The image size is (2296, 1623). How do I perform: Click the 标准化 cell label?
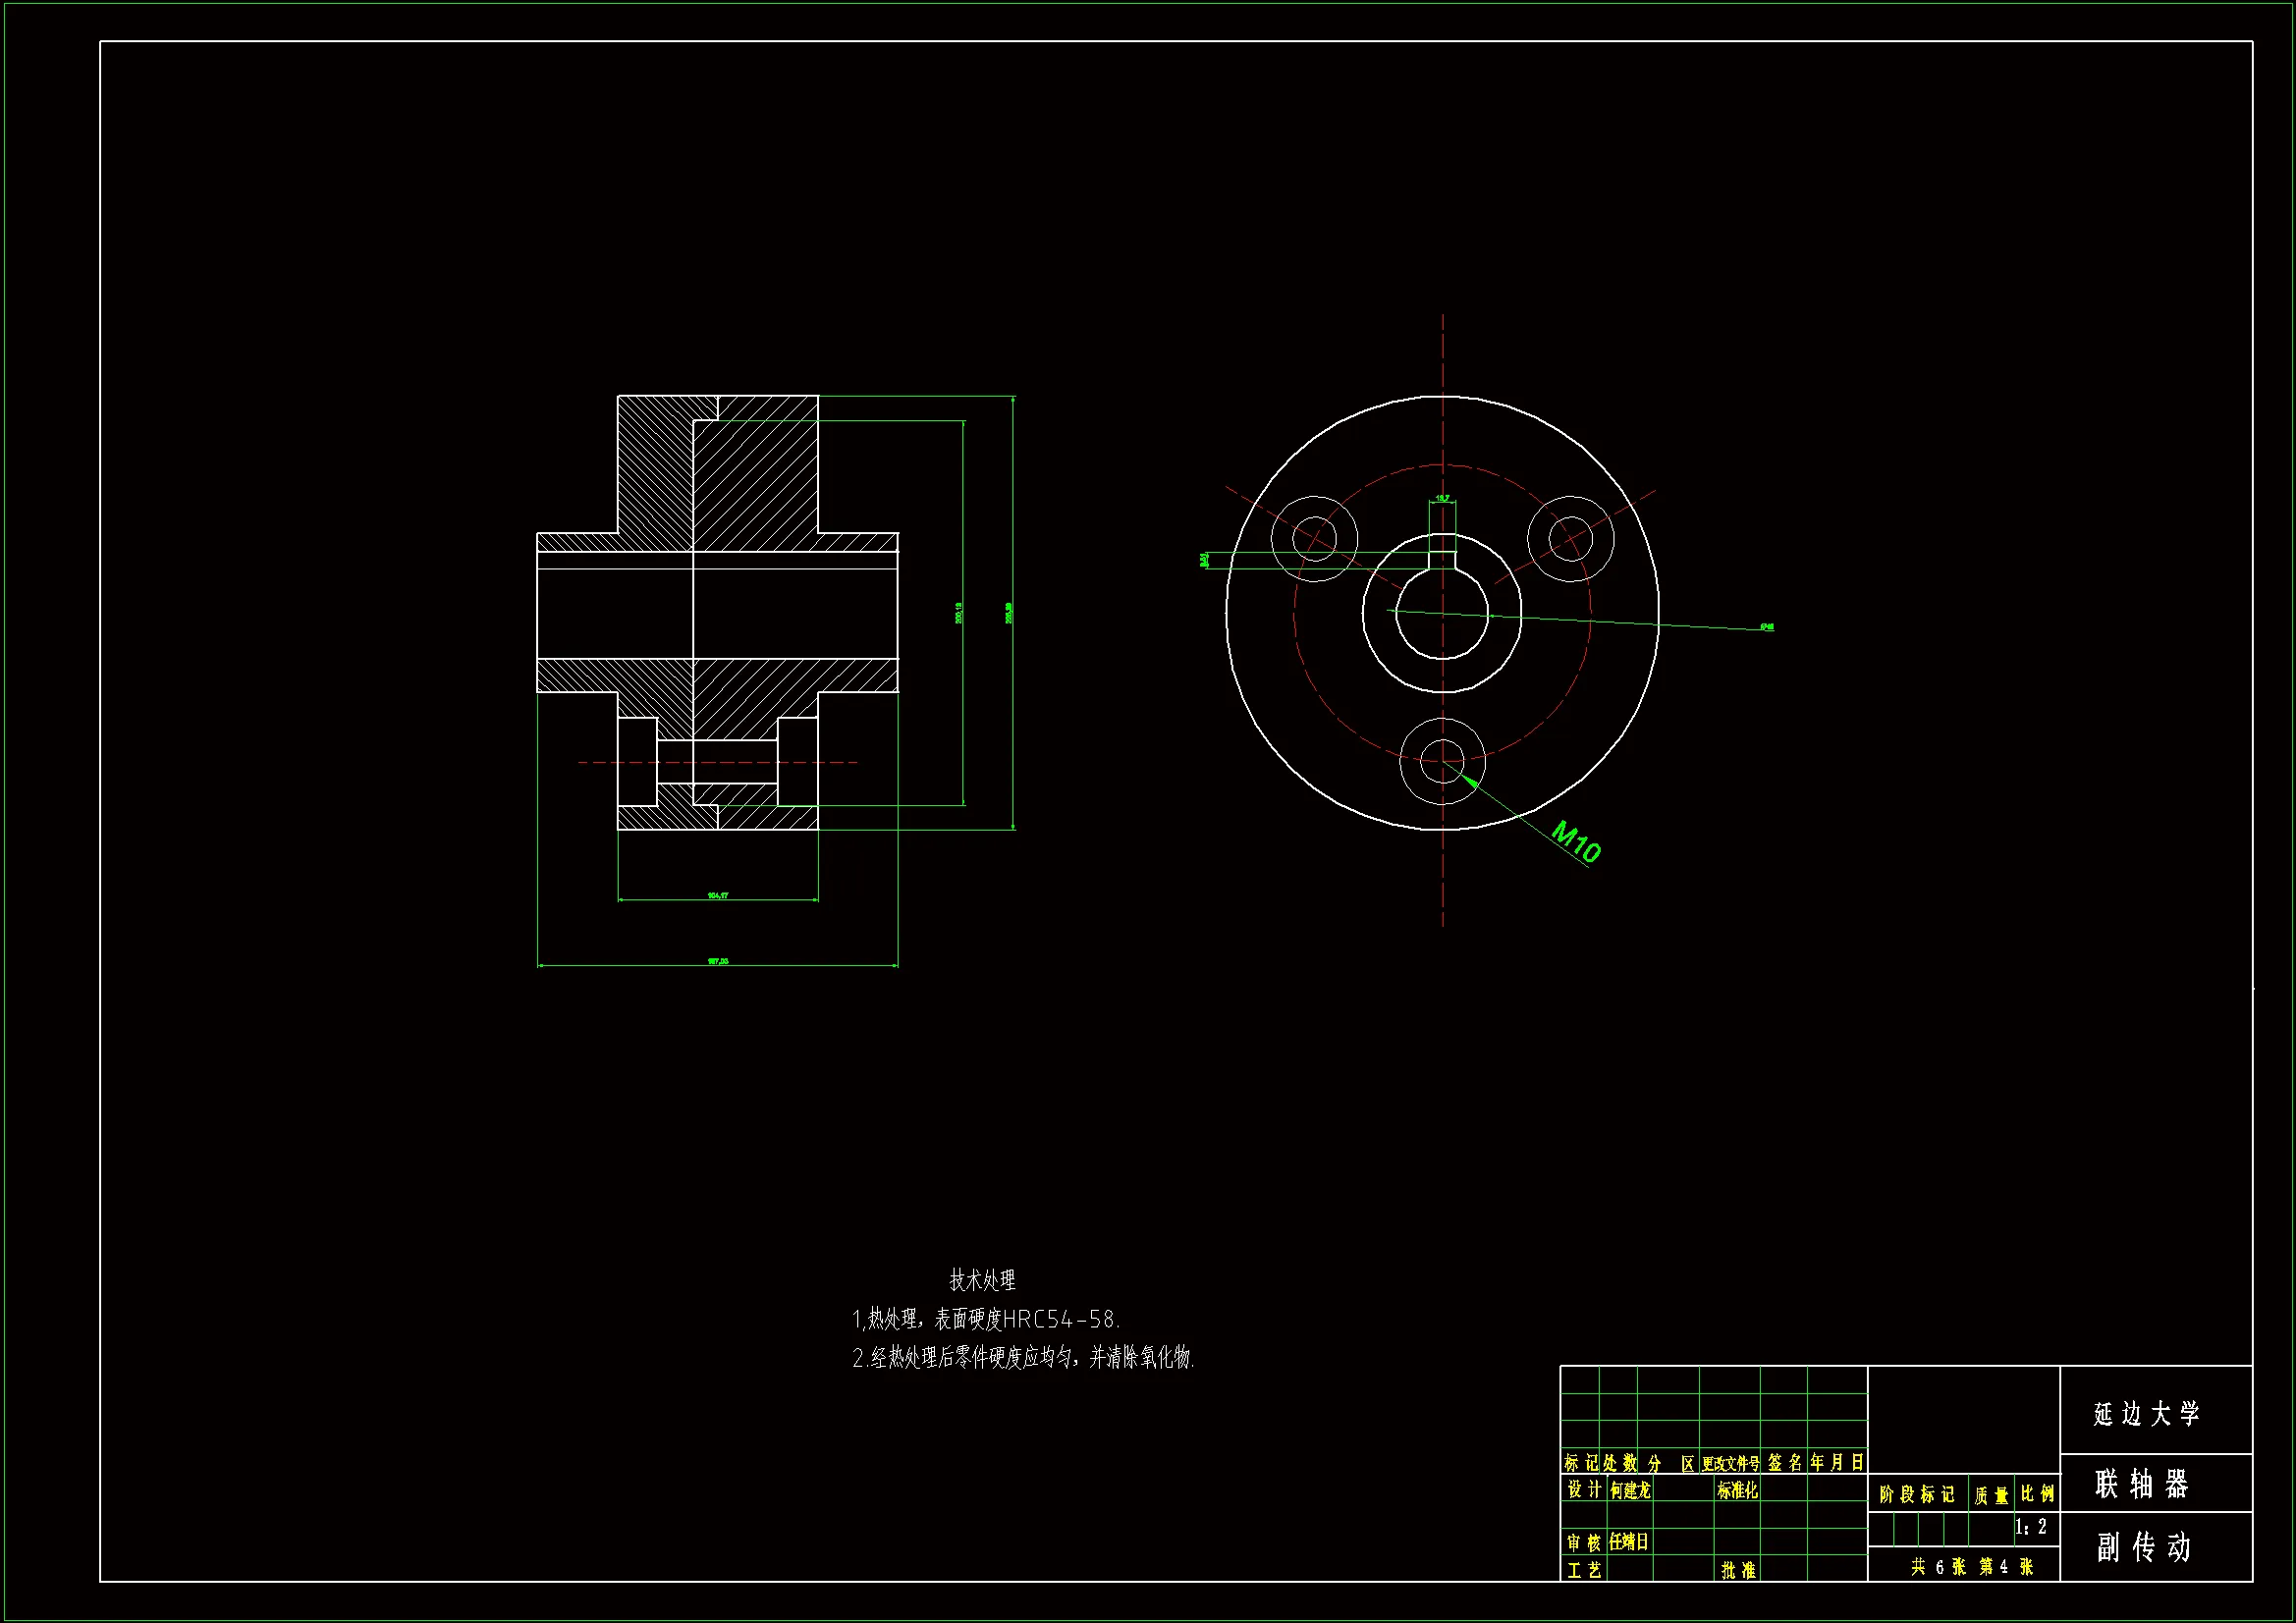tap(1737, 1491)
